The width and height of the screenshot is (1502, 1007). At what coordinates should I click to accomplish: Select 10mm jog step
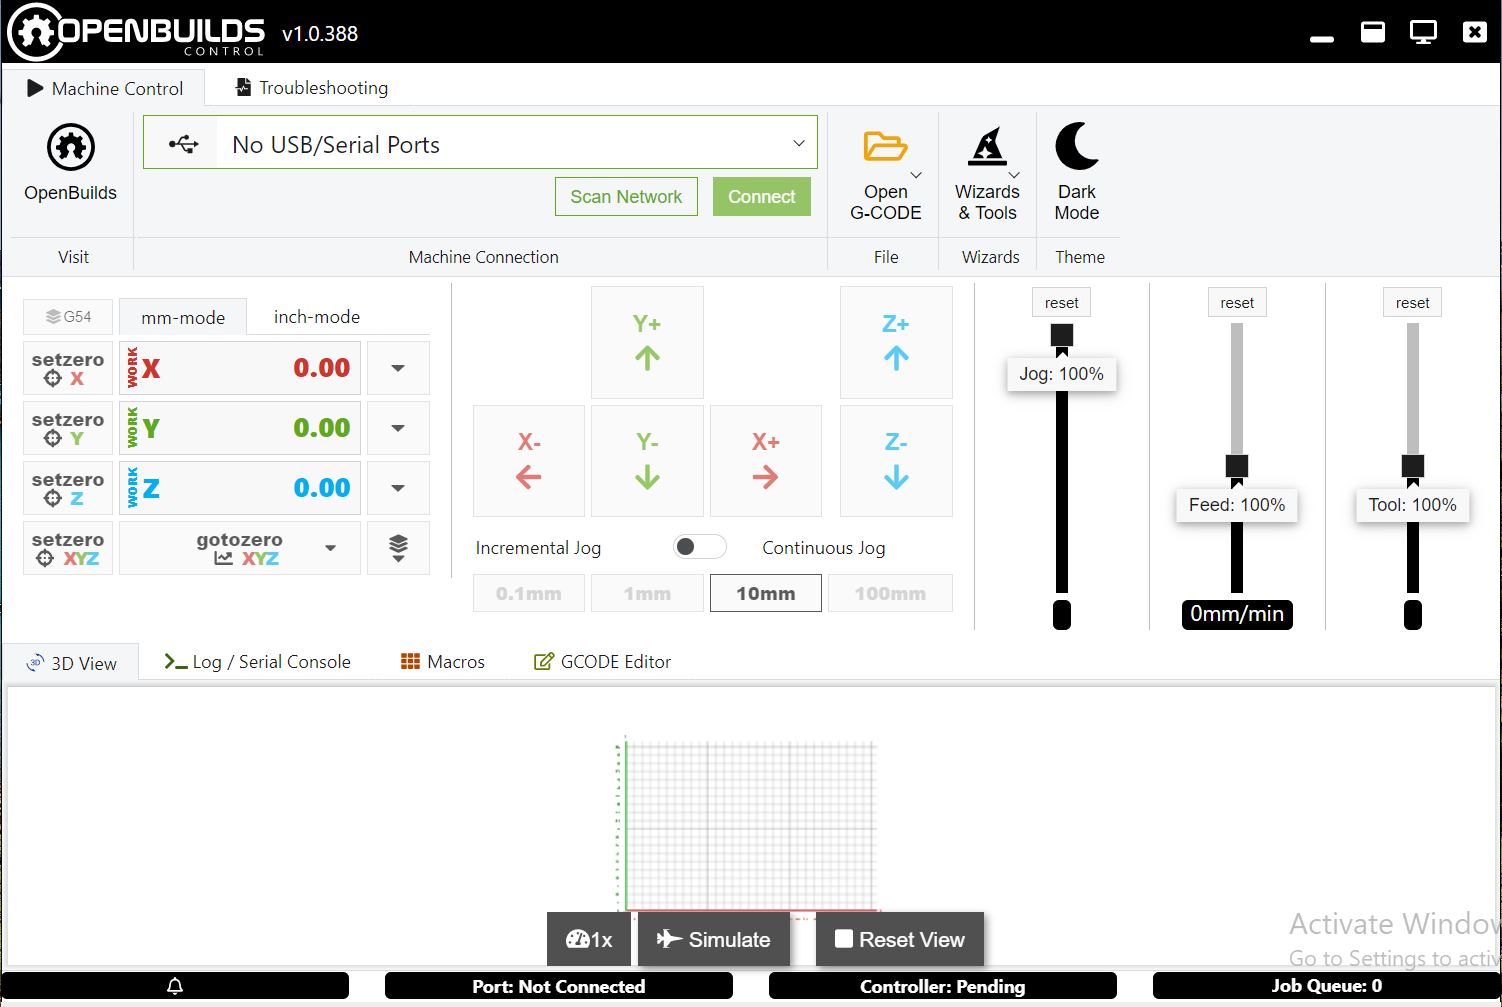[x=766, y=593]
